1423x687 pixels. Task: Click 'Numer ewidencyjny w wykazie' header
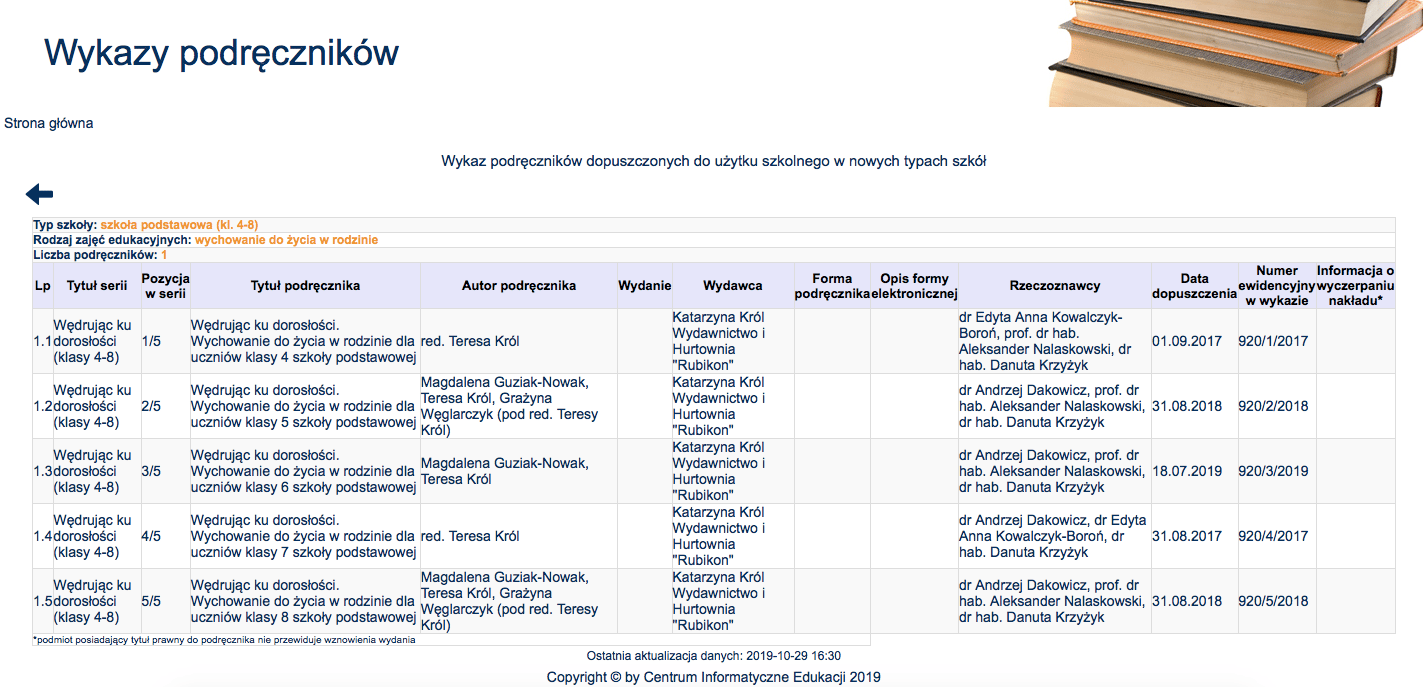coord(1277,285)
